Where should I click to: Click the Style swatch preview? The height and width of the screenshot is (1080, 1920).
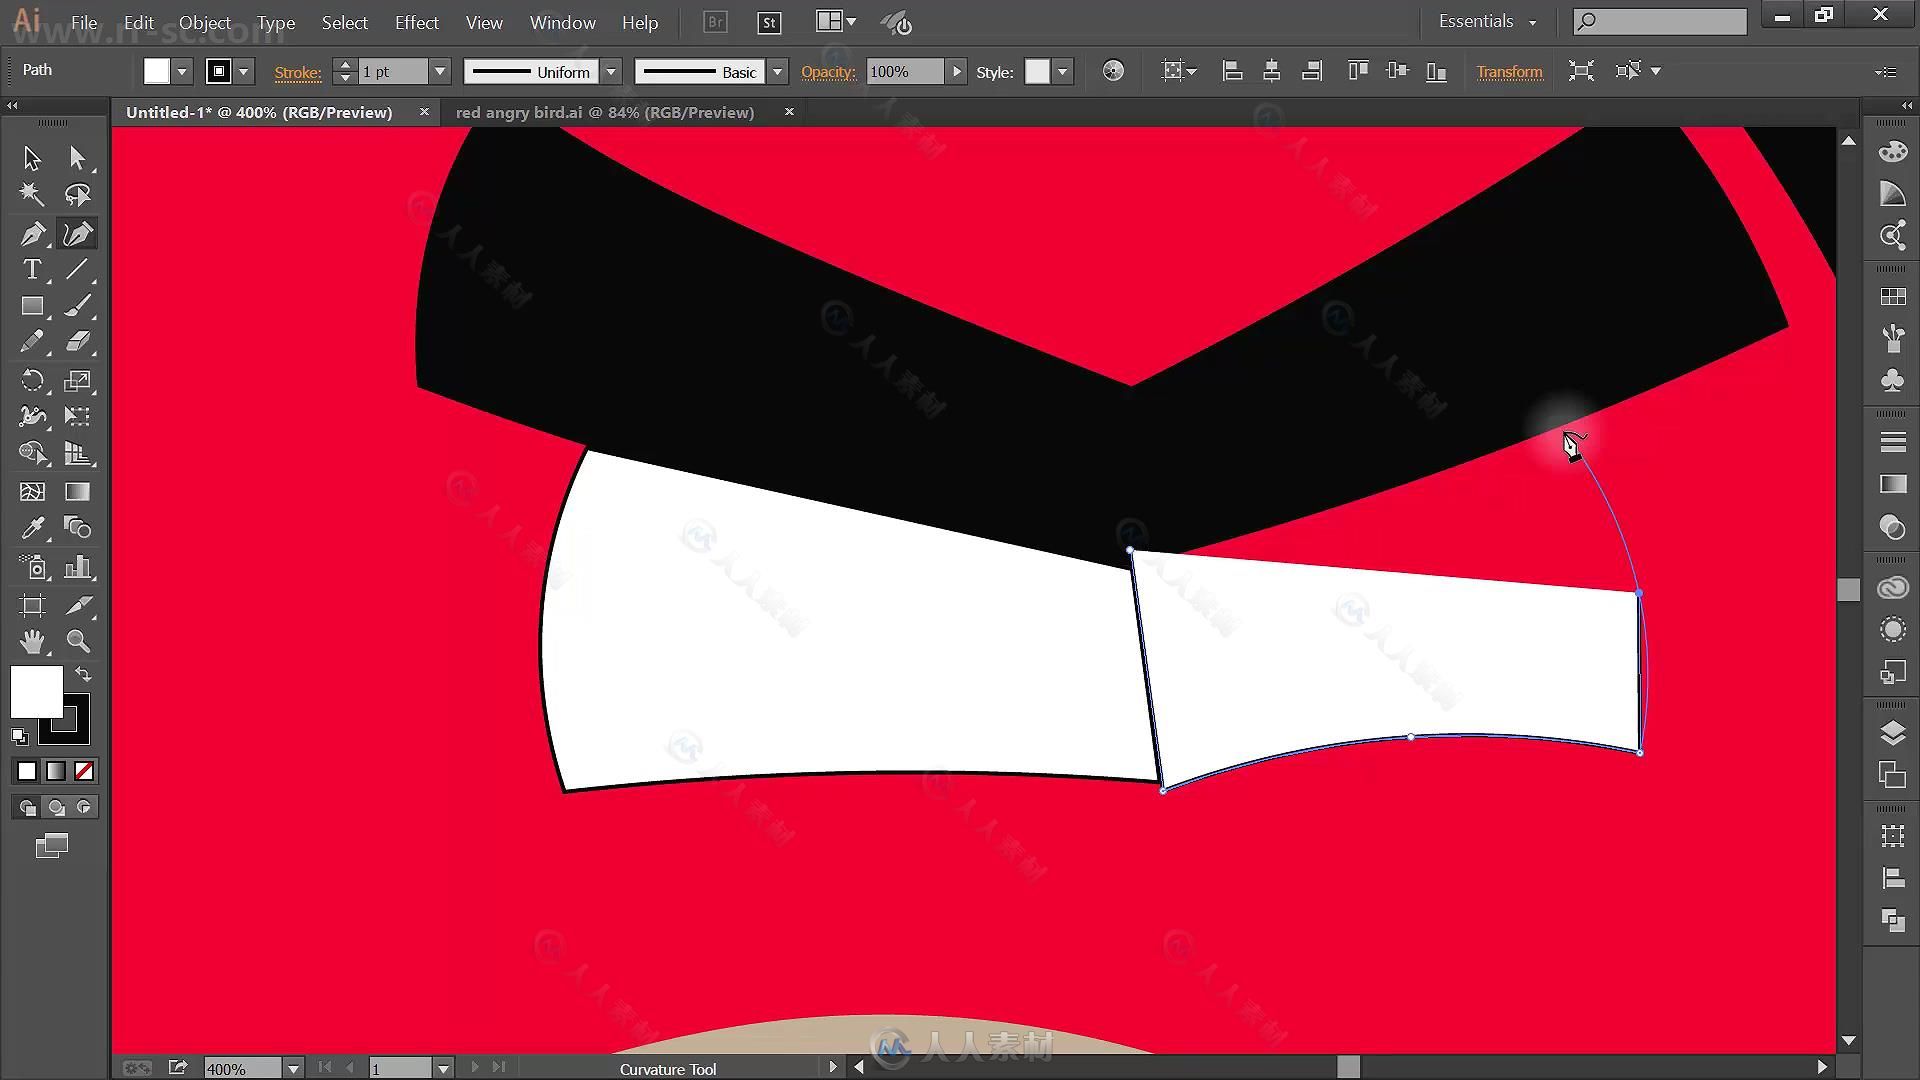pyautogui.click(x=1037, y=72)
